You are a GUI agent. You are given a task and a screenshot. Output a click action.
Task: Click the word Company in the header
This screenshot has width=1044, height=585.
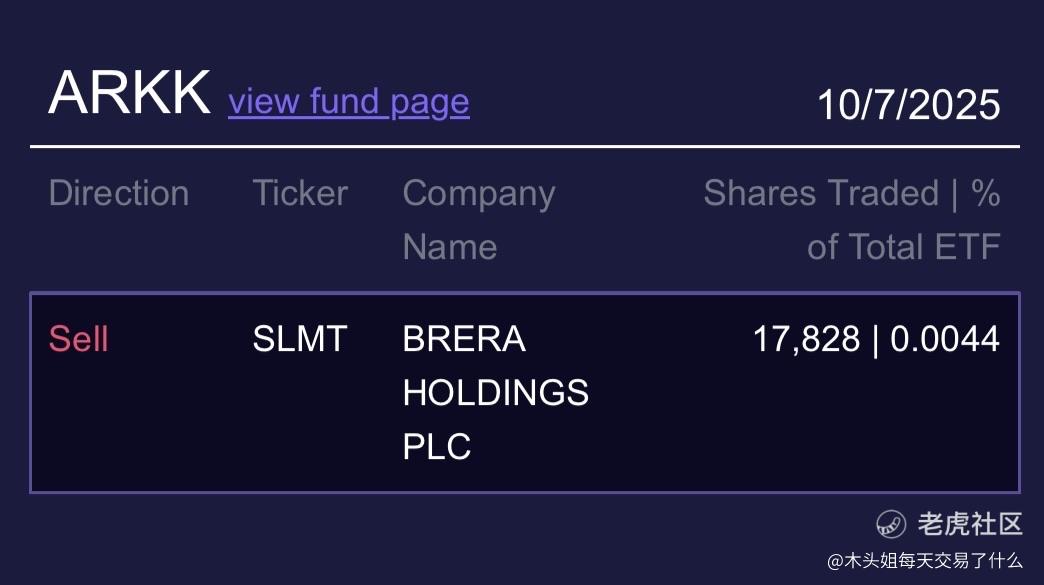pos(478,193)
